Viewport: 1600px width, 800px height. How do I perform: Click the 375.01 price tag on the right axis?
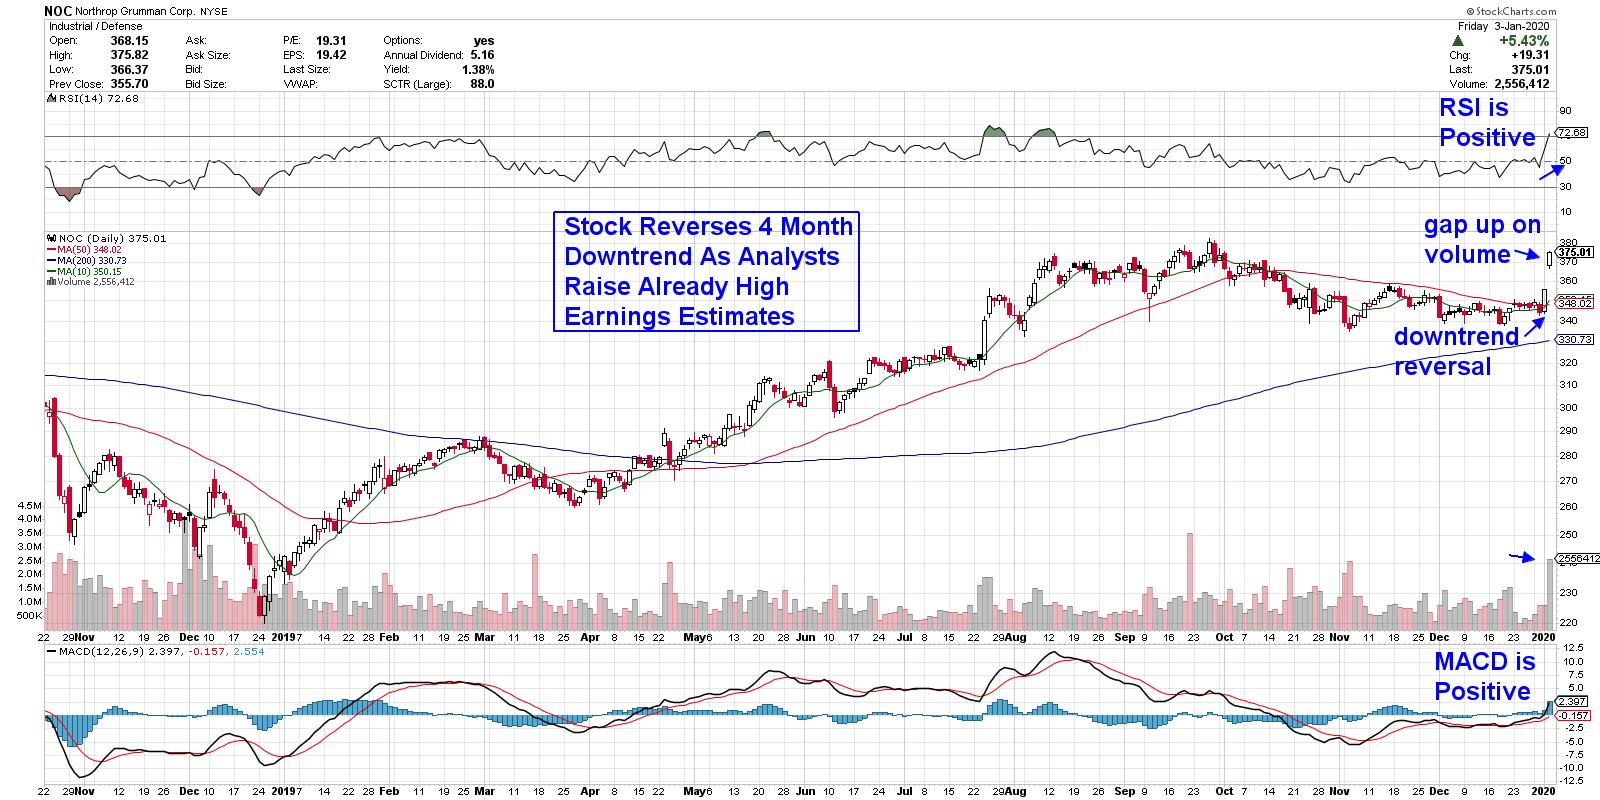click(1574, 252)
